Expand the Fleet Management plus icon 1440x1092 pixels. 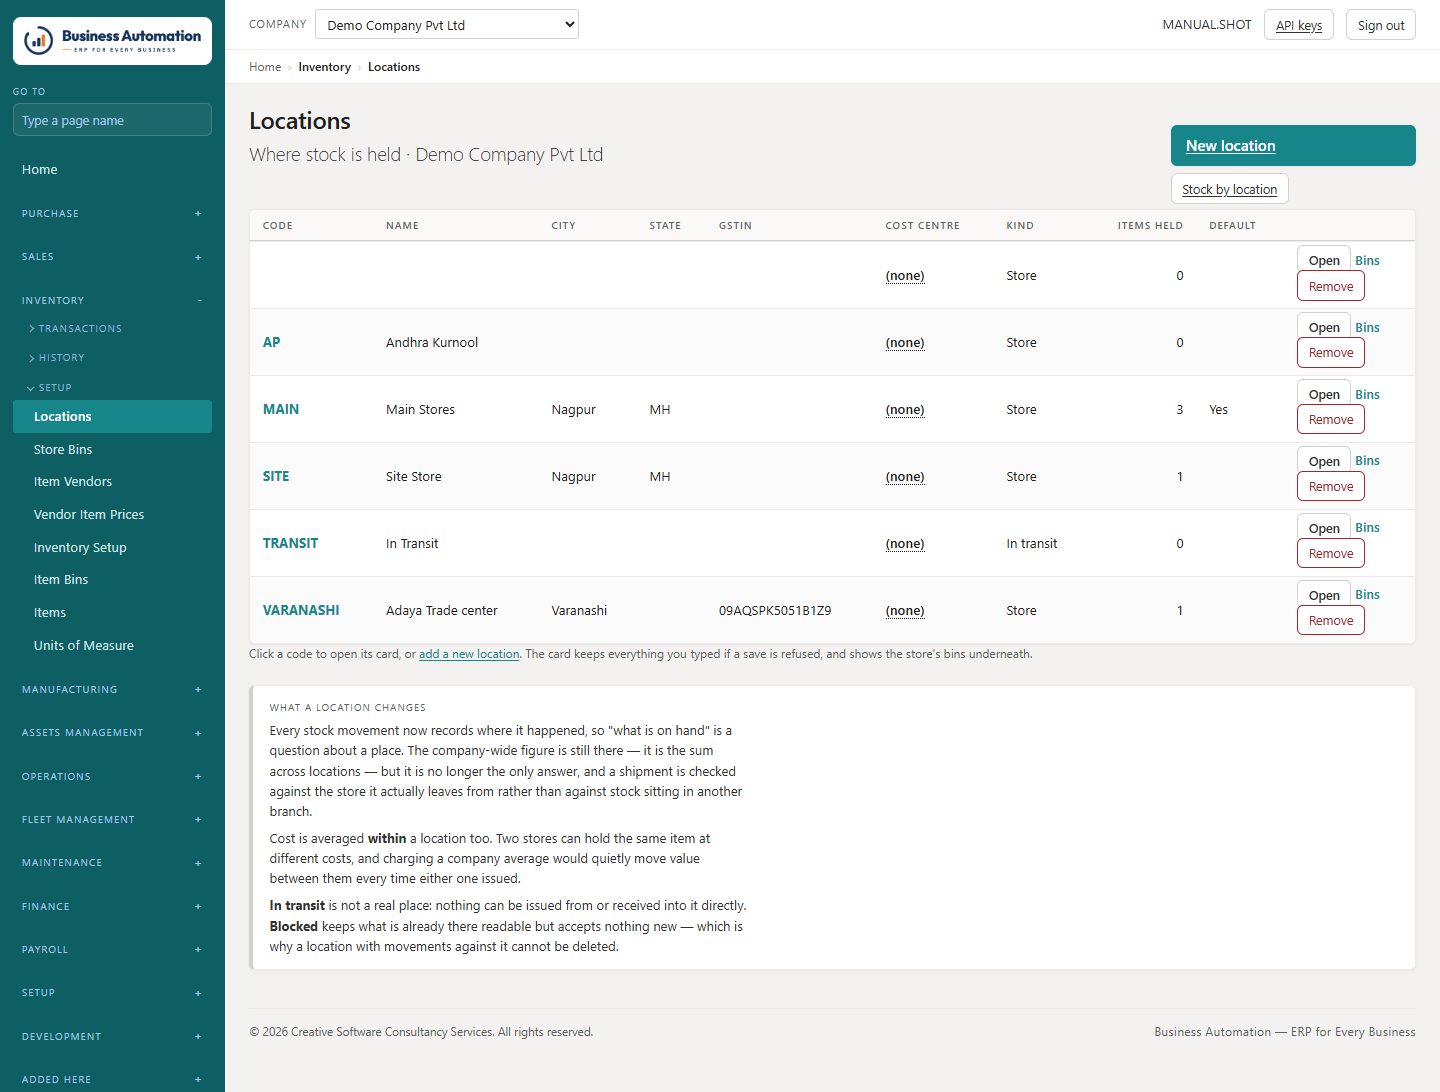point(198,820)
